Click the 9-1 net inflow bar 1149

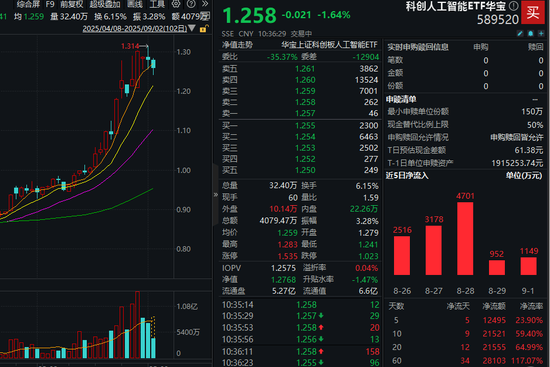tap(528, 266)
